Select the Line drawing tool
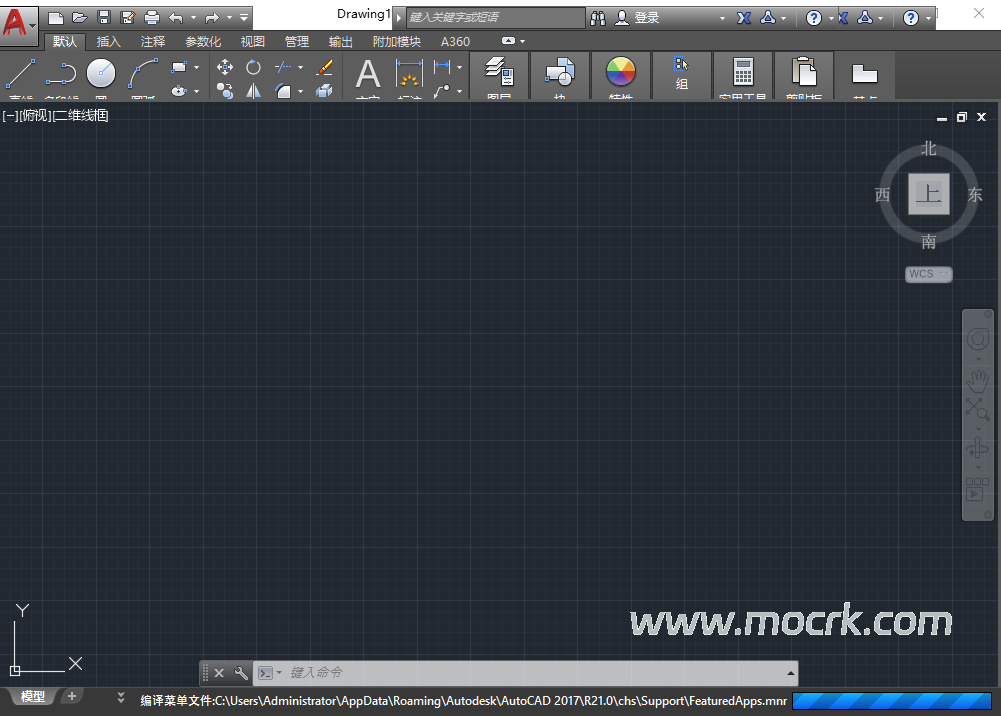Viewport: 1001px width, 716px height. point(21,74)
